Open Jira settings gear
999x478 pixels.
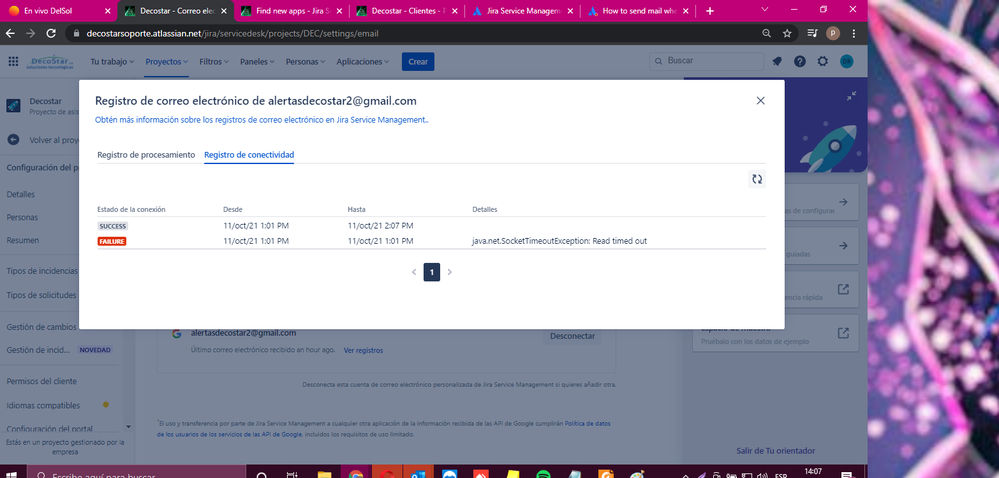coord(823,61)
